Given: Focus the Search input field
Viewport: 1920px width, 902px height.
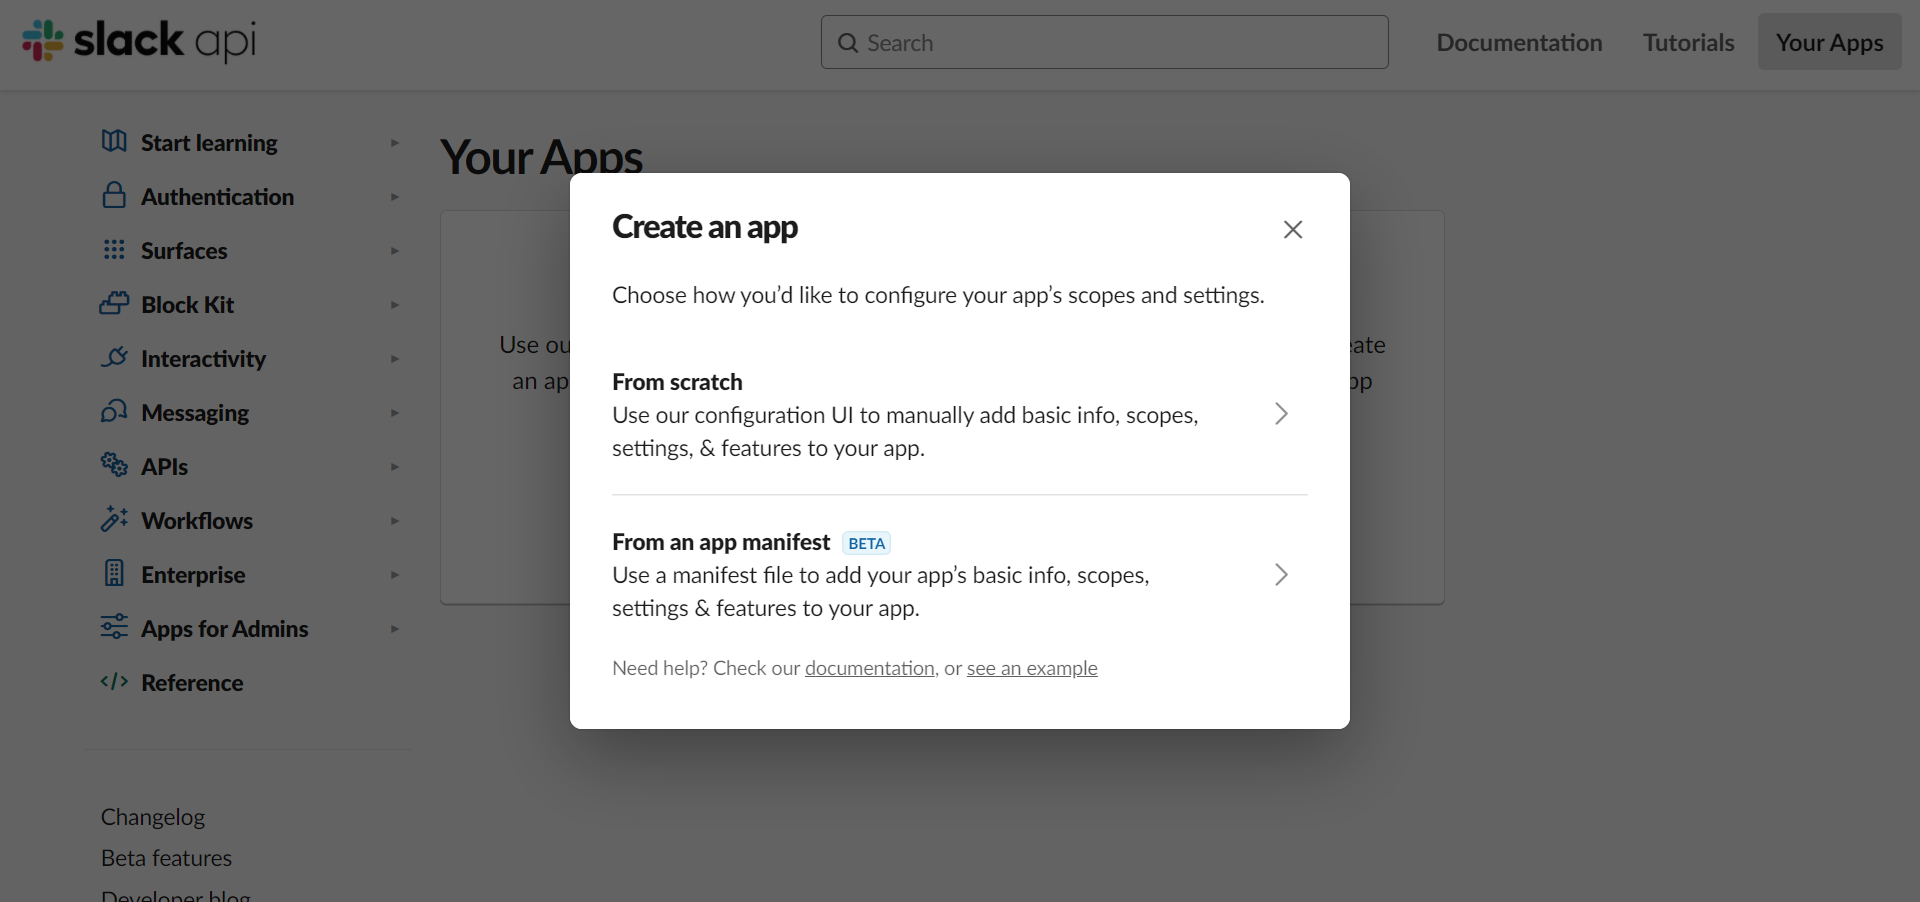Looking at the screenshot, I should tap(1105, 42).
